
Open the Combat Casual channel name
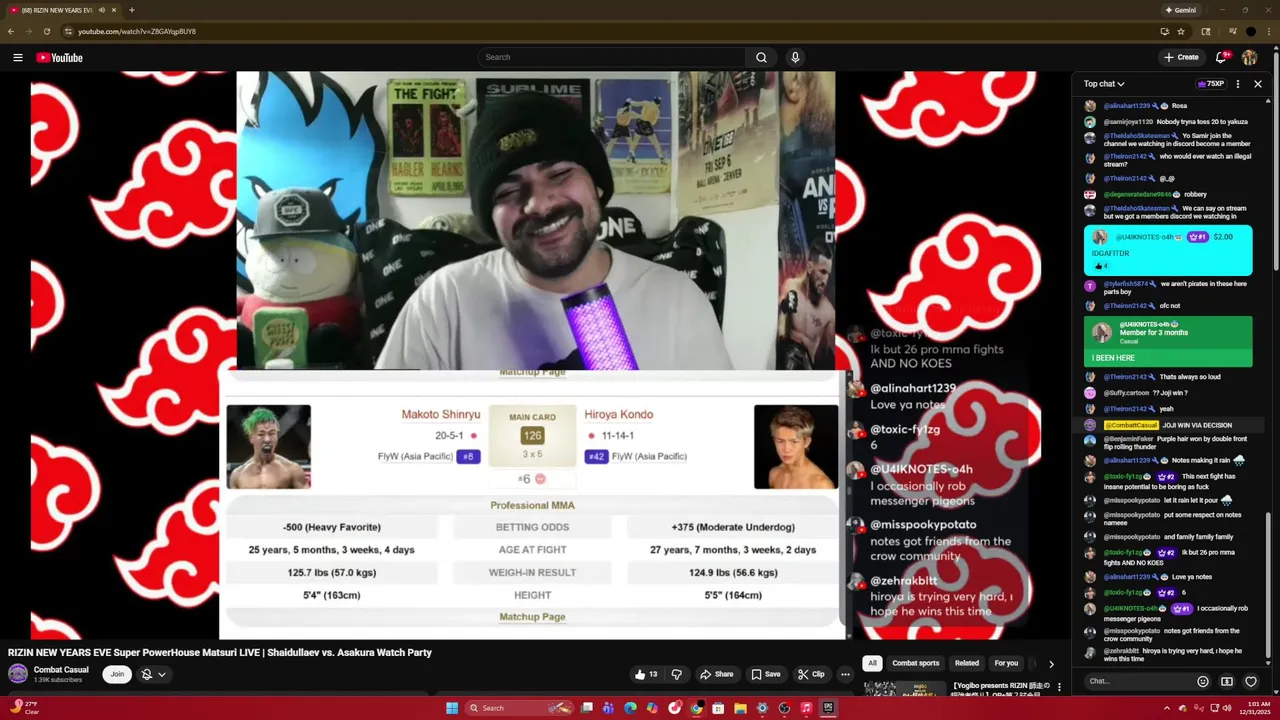[61, 670]
